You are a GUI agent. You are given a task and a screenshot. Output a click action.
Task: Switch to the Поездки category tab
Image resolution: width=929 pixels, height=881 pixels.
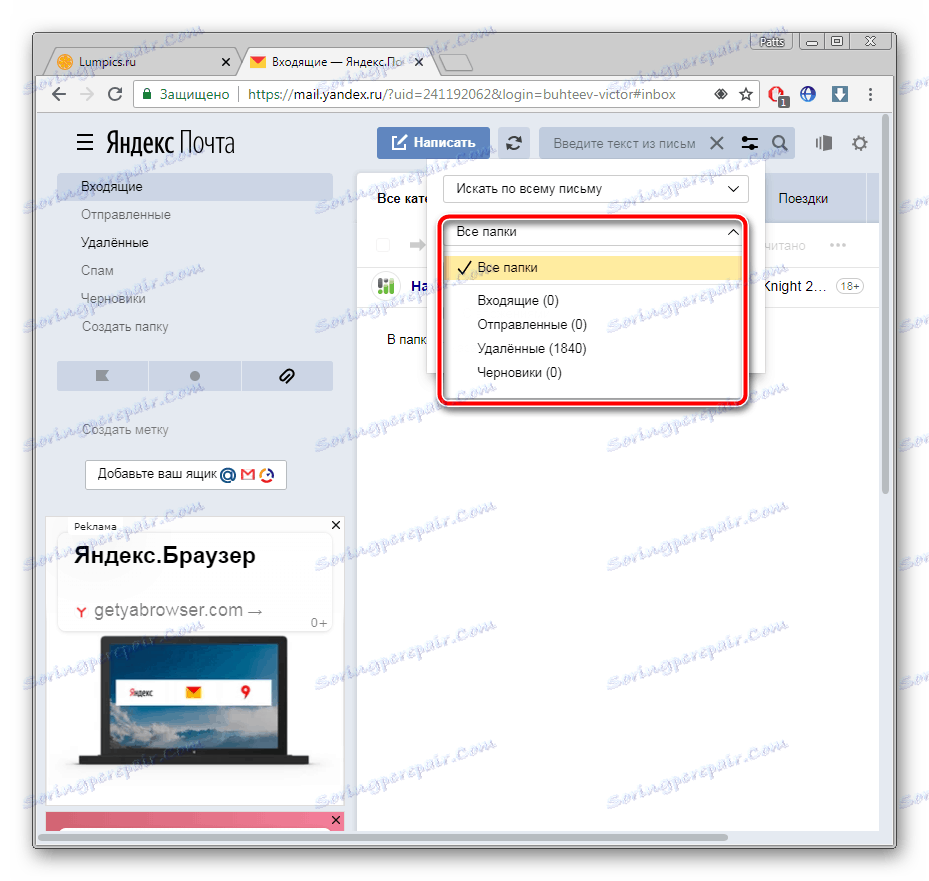coord(803,198)
